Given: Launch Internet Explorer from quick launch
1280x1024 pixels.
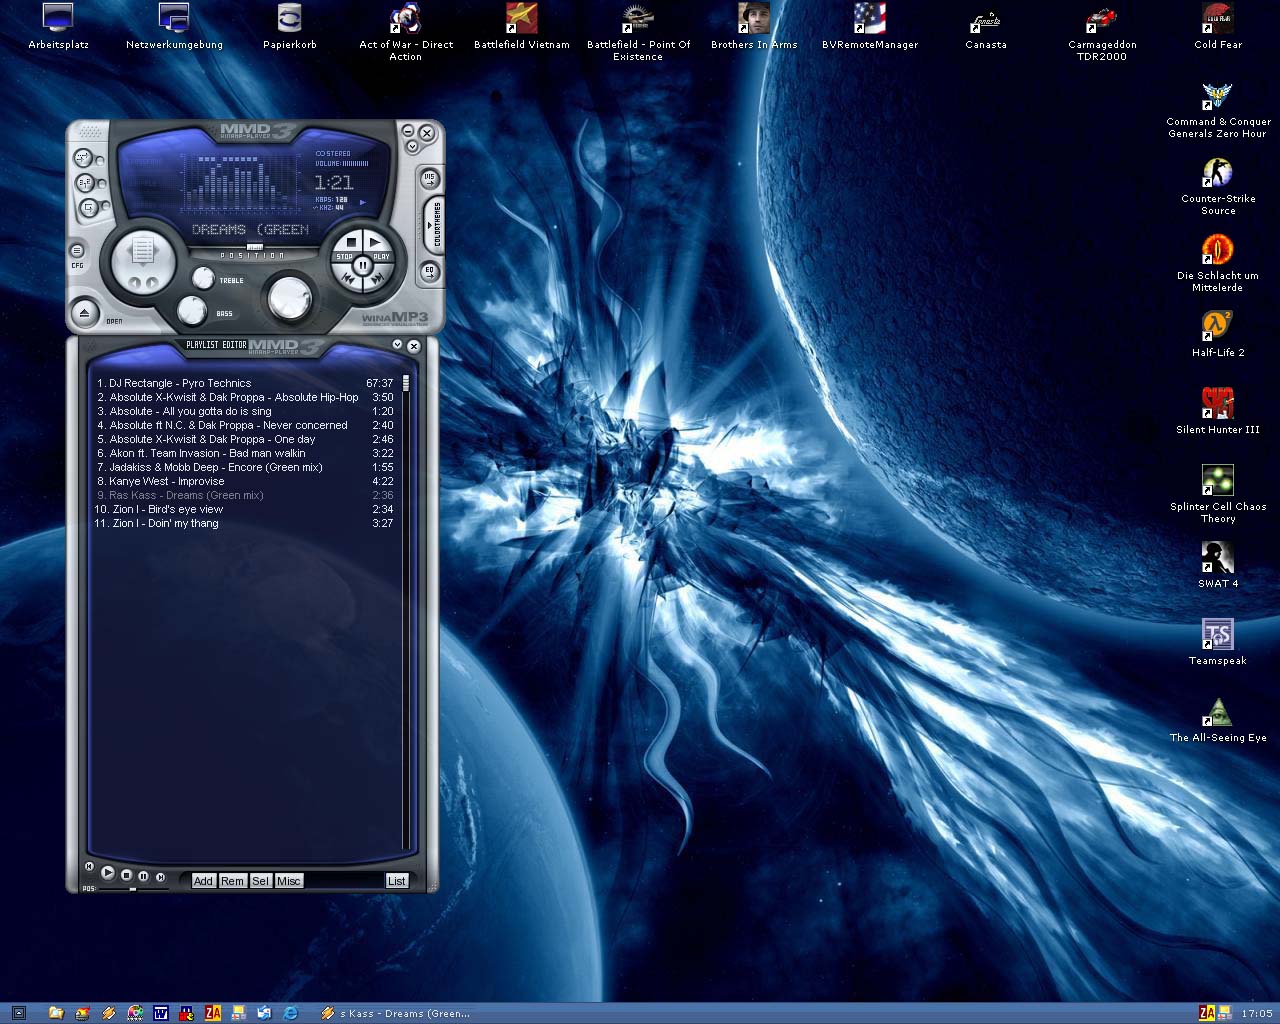Looking at the screenshot, I should point(290,1013).
